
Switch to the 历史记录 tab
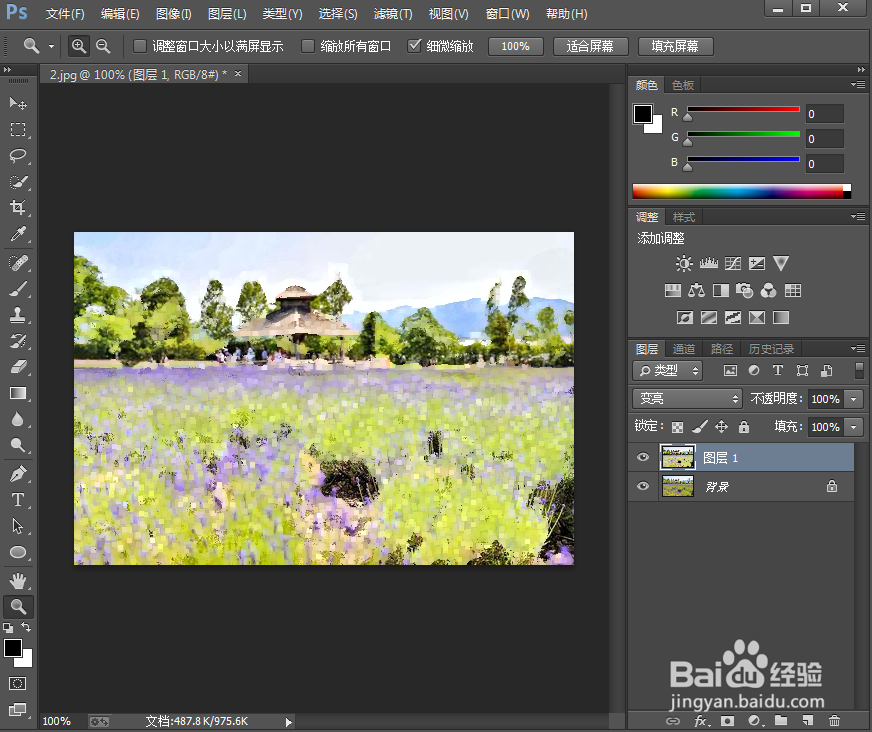click(x=771, y=349)
